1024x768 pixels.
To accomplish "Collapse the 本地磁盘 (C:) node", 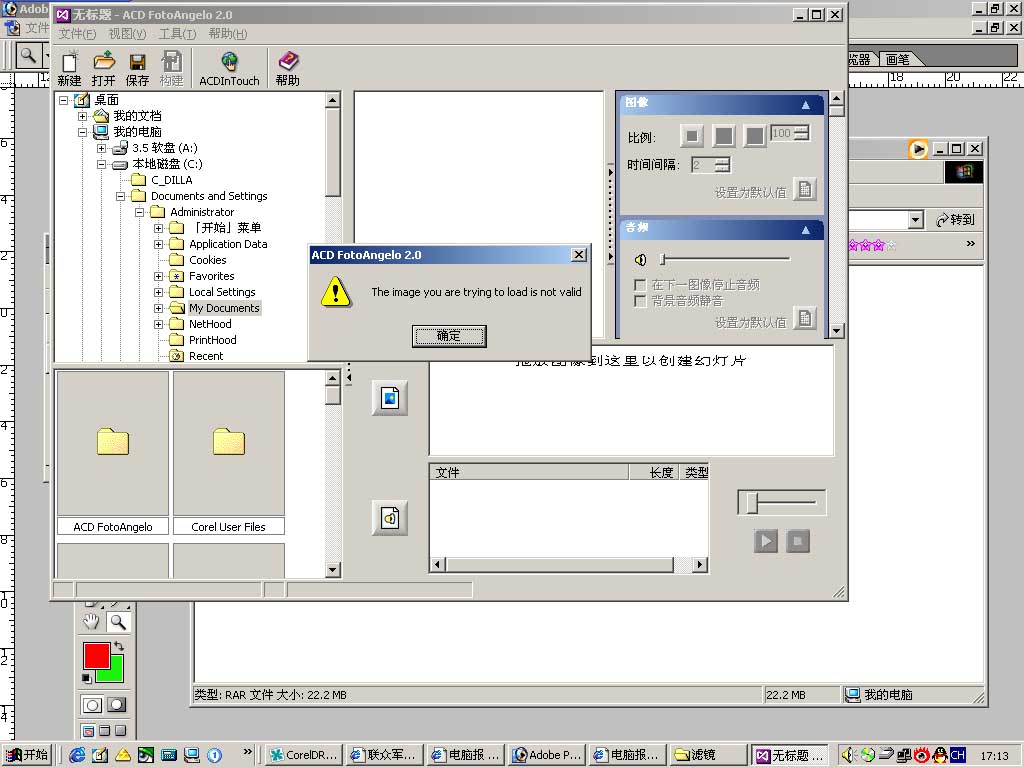I will coord(101,164).
